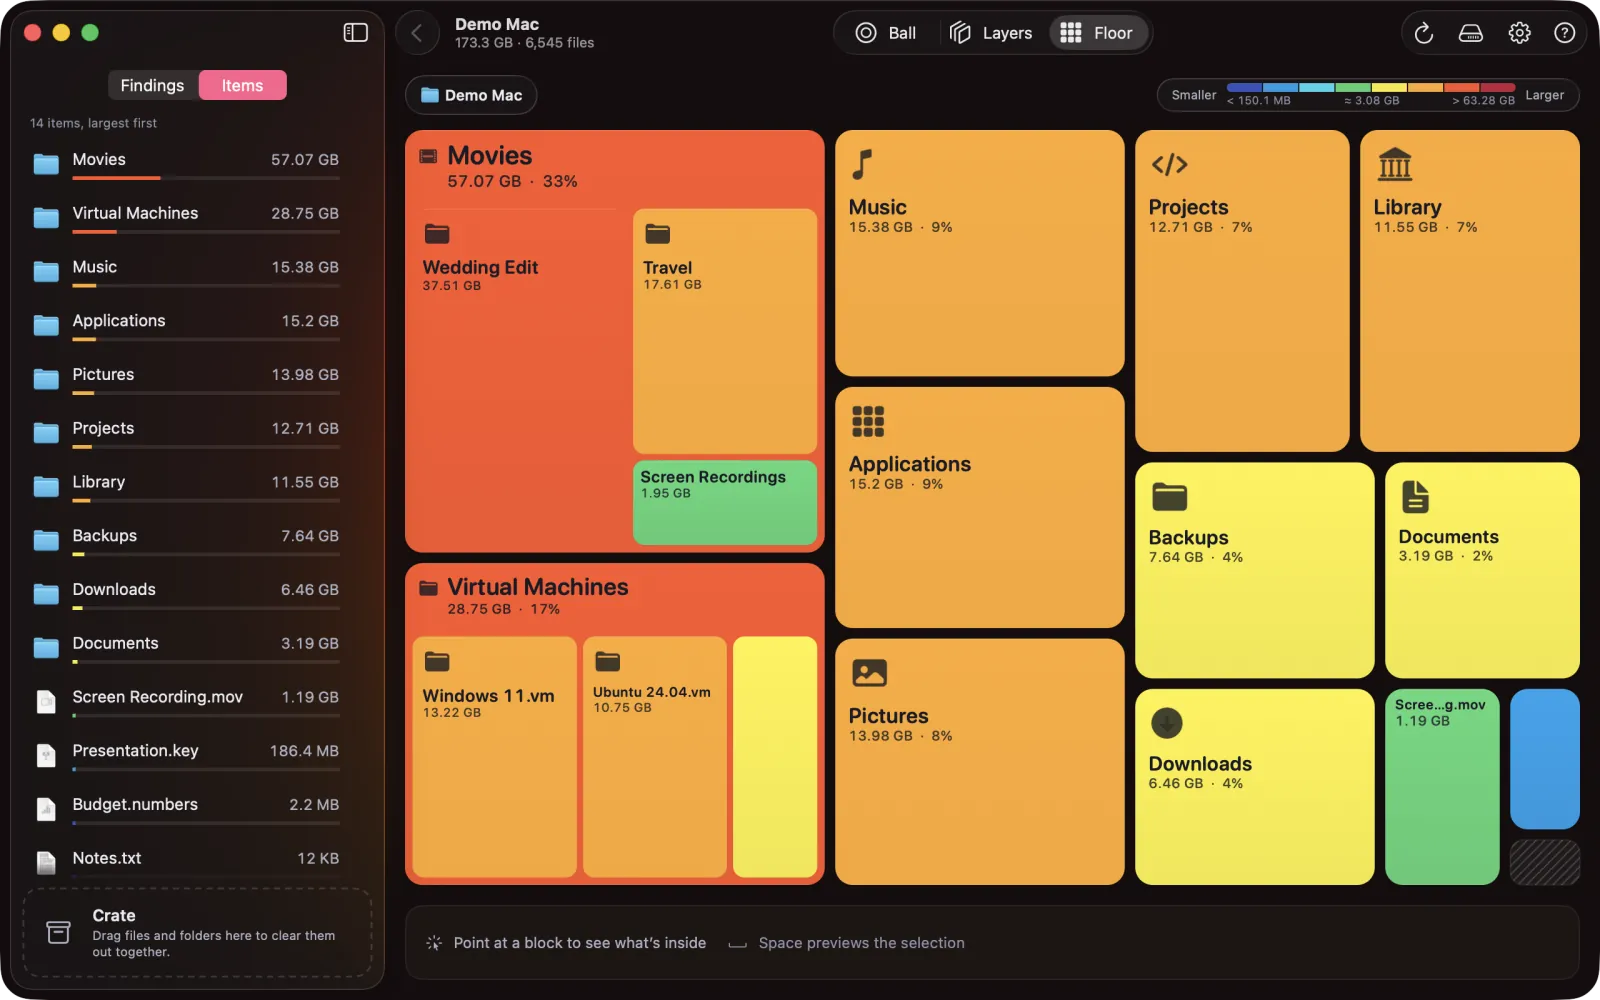Switch to Ball view
The image size is (1600, 1000).
click(886, 33)
